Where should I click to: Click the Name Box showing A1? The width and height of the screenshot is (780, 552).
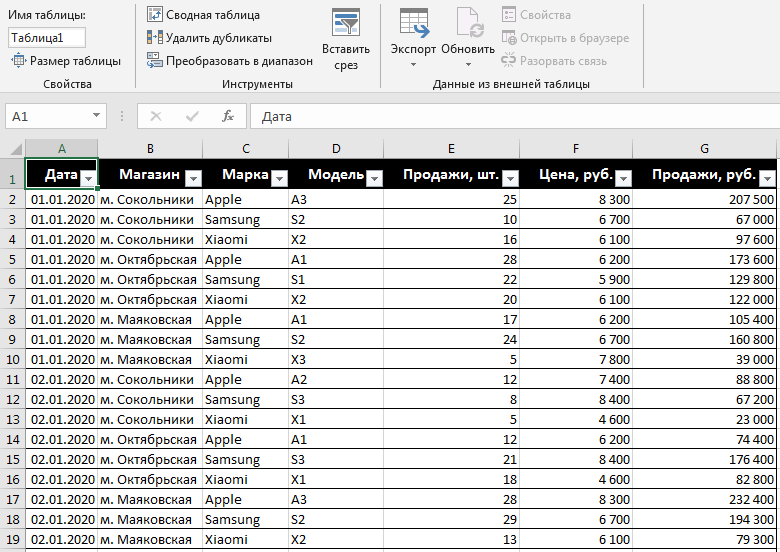[56, 116]
